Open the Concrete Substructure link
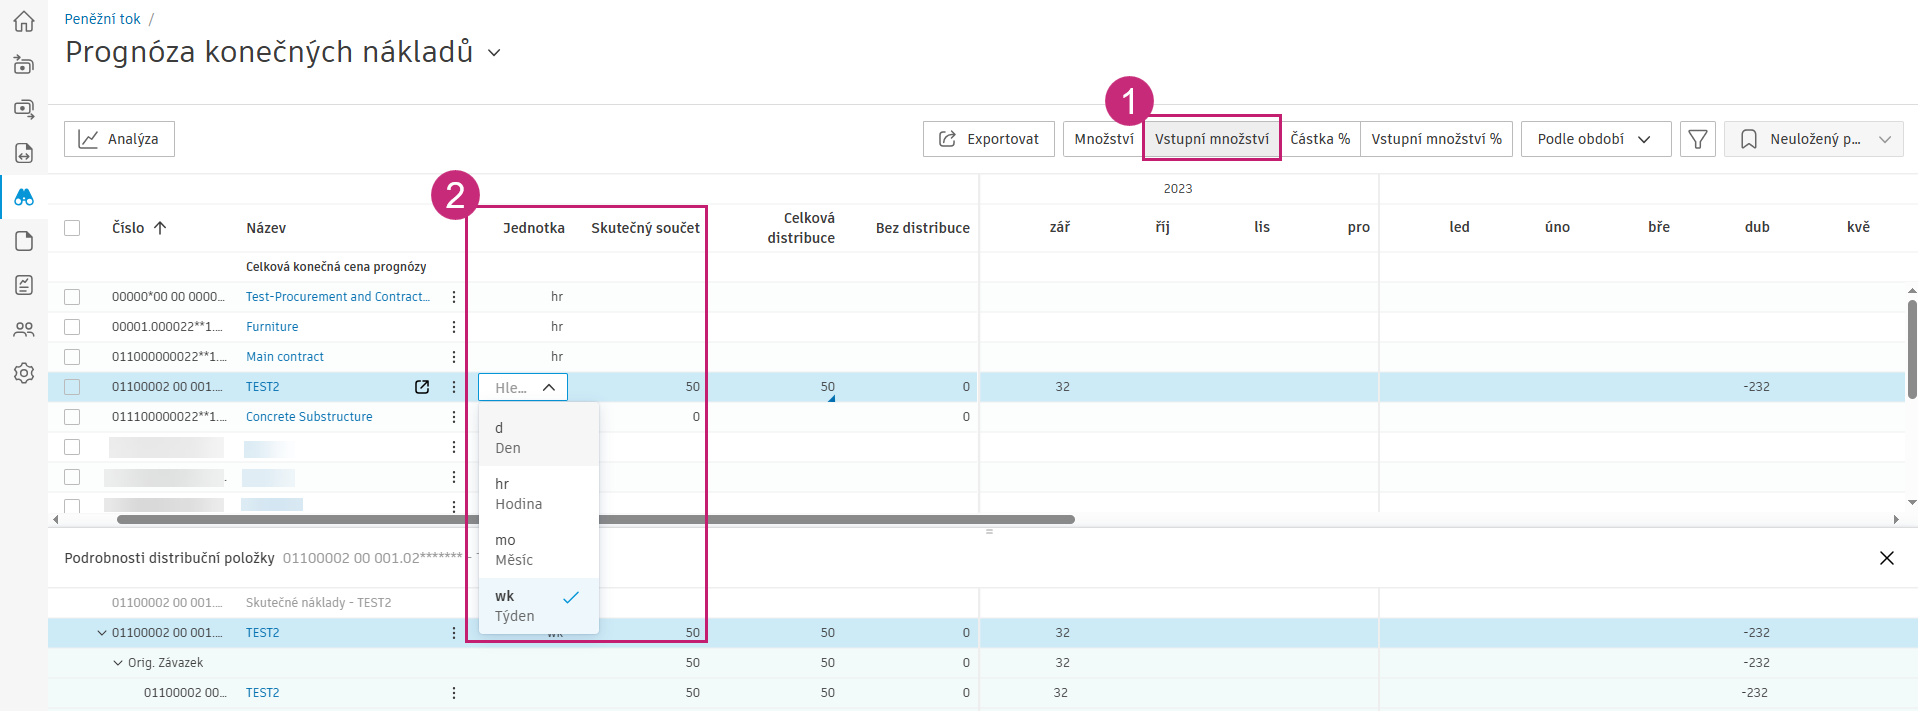1918x711 pixels. pyautogui.click(x=309, y=417)
